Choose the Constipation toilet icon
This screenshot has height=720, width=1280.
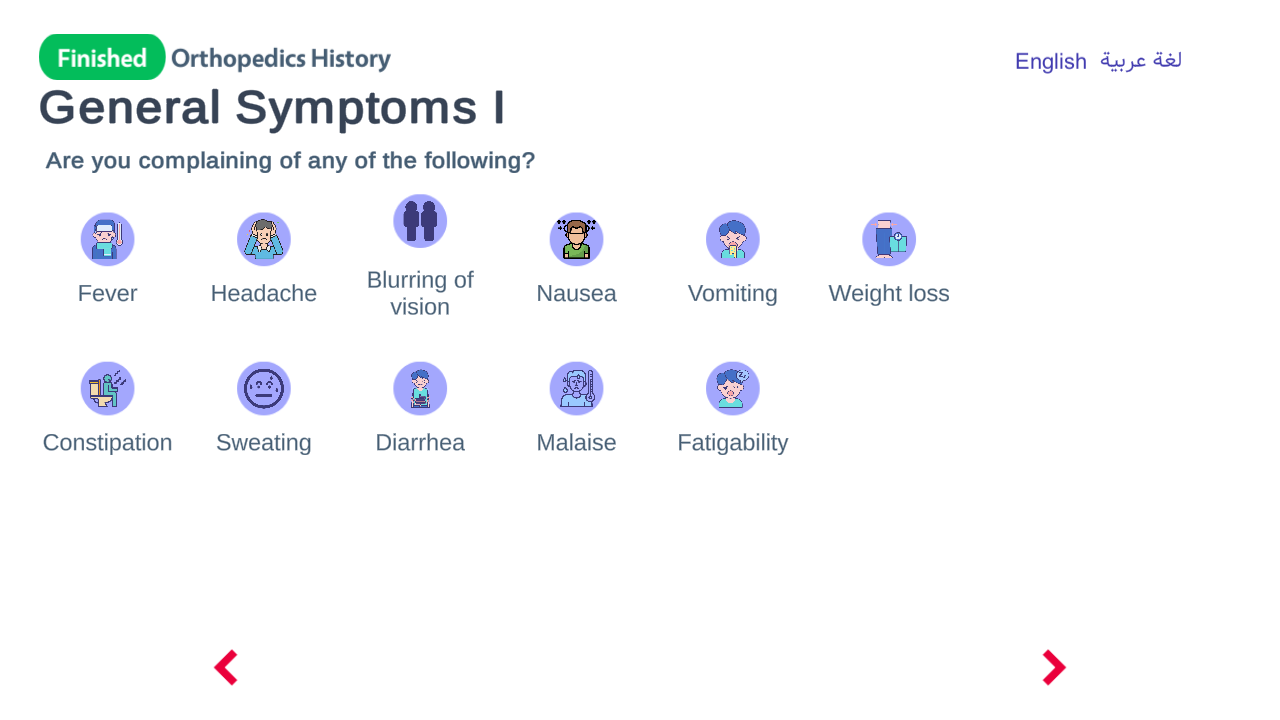pos(107,388)
